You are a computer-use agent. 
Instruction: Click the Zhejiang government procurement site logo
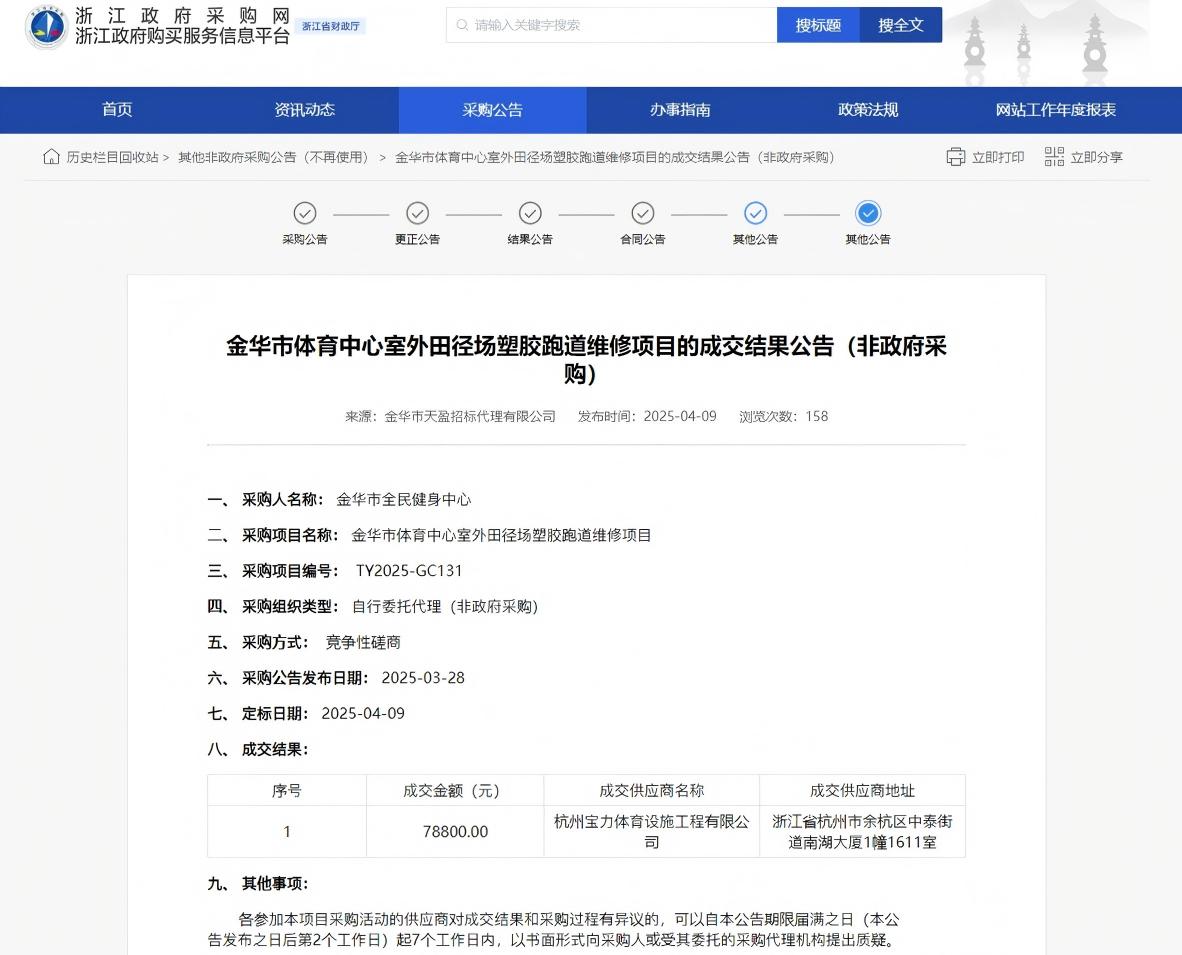pos(46,27)
